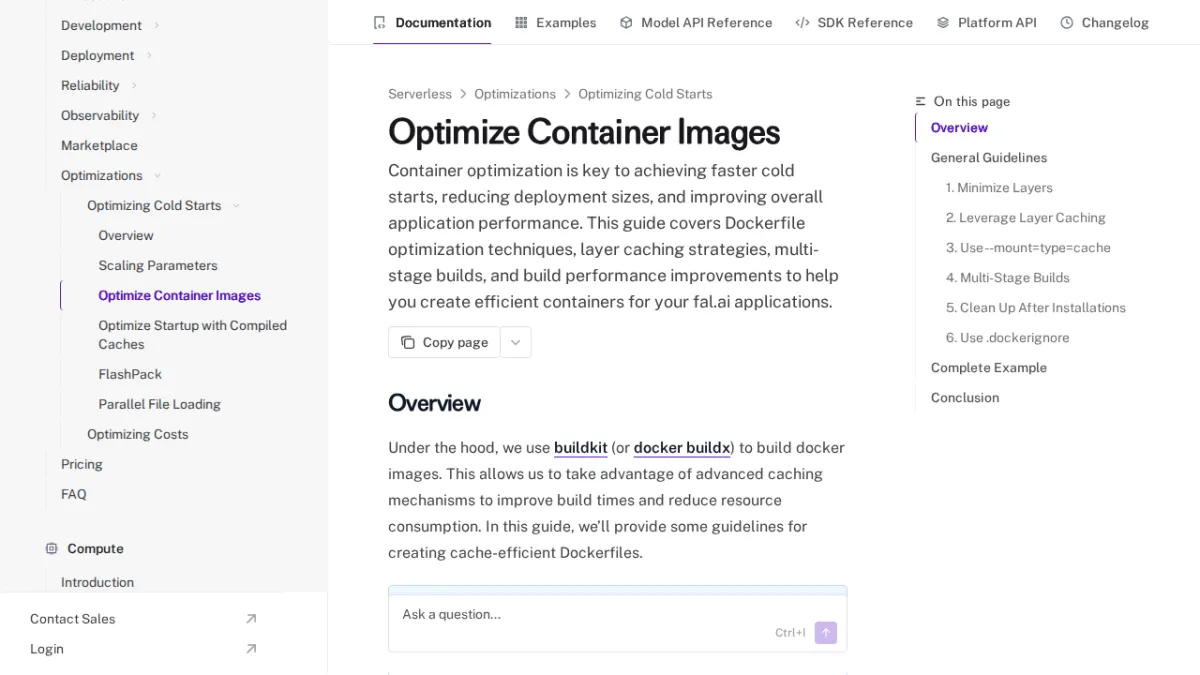Jump to Conclusion section
1200x675 pixels.
click(x=965, y=397)
